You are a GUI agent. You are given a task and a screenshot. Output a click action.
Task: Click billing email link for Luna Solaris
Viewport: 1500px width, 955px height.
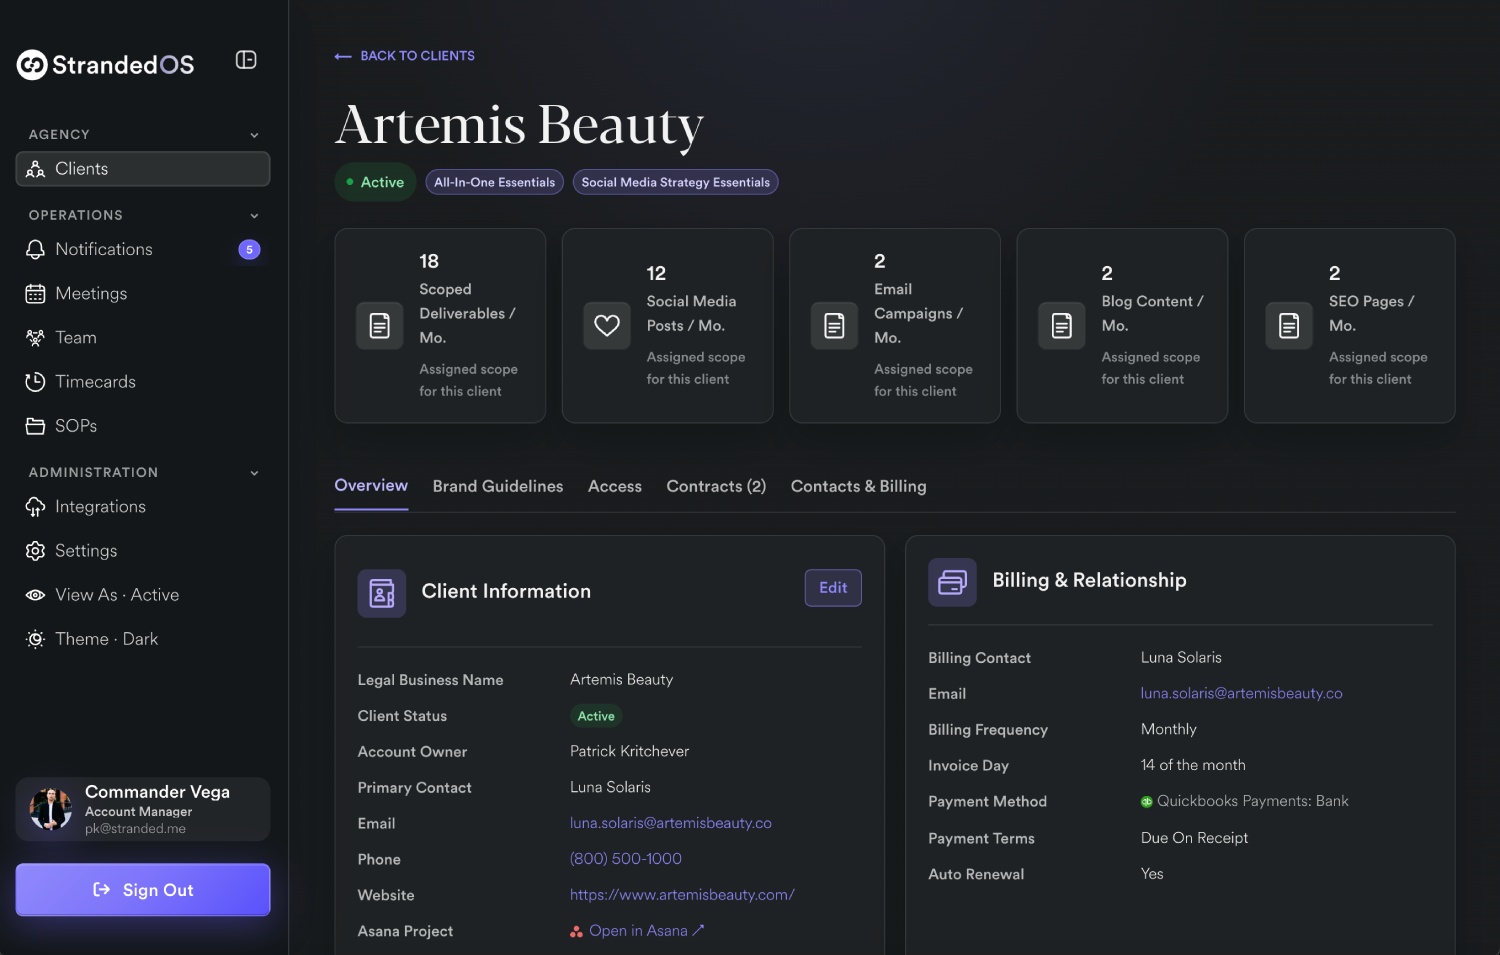[x=1242, y=693]
